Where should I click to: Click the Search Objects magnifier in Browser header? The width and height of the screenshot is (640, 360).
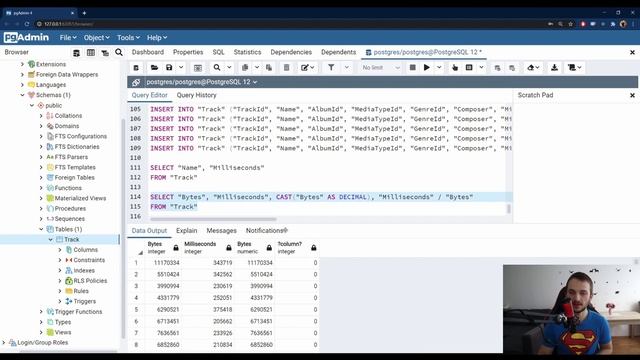pos(119,52)
